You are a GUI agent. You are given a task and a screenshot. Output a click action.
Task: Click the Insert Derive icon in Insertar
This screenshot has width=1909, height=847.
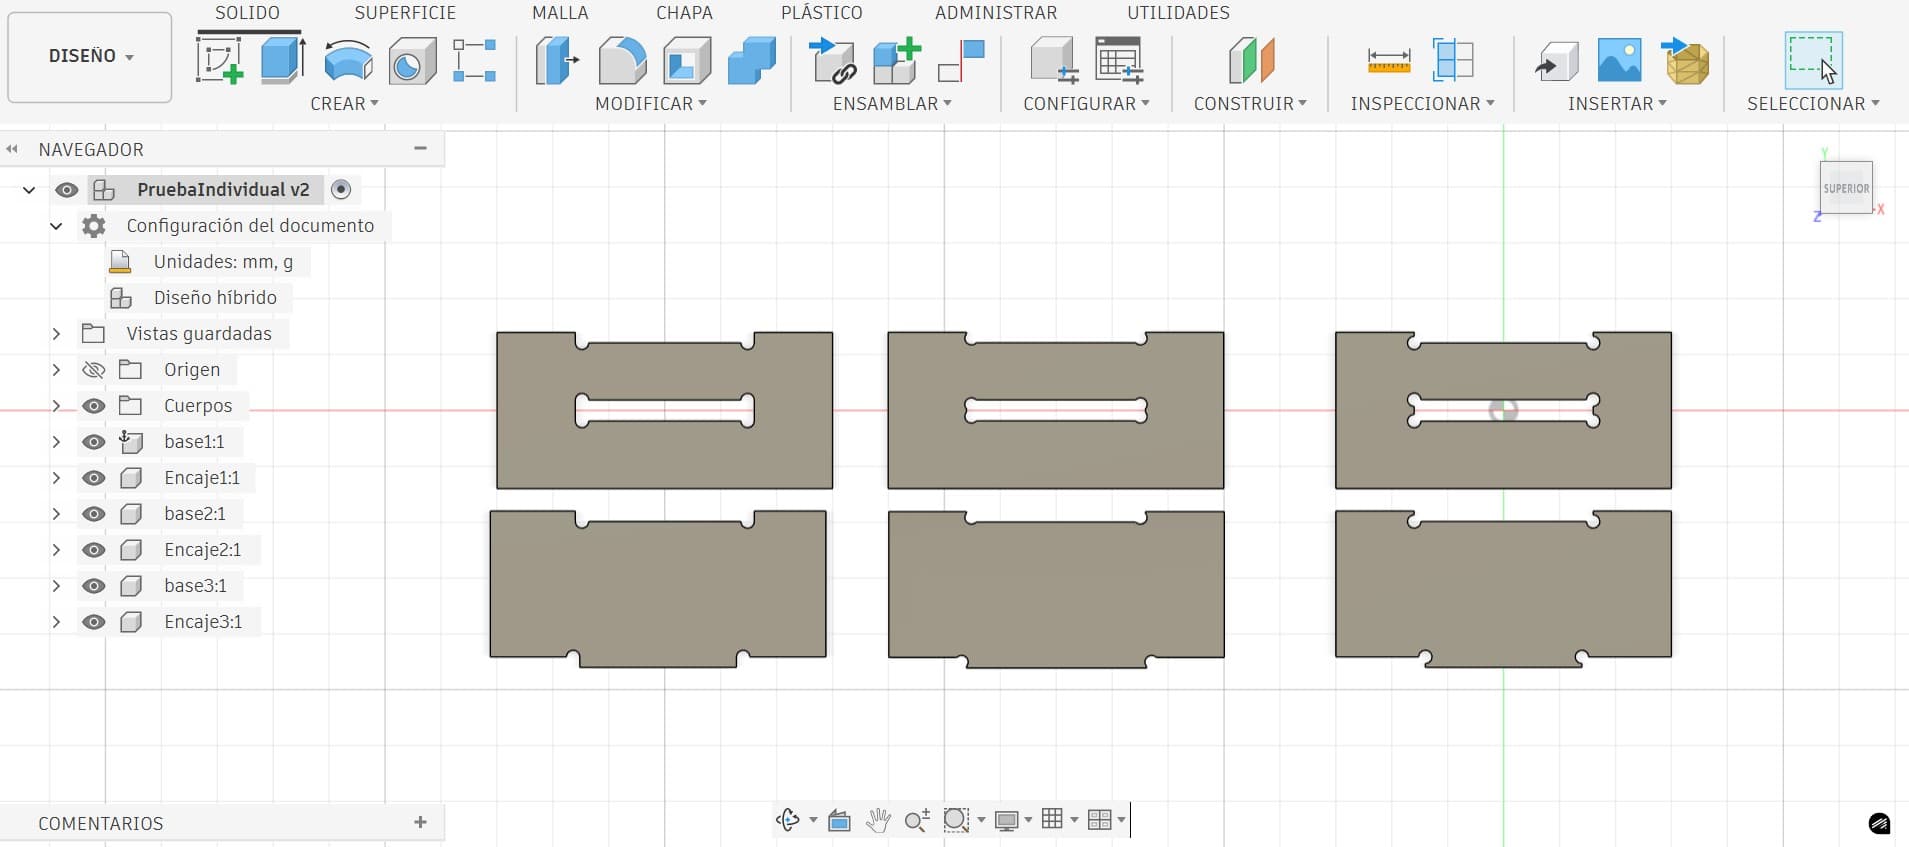[x=1556, y=60]
